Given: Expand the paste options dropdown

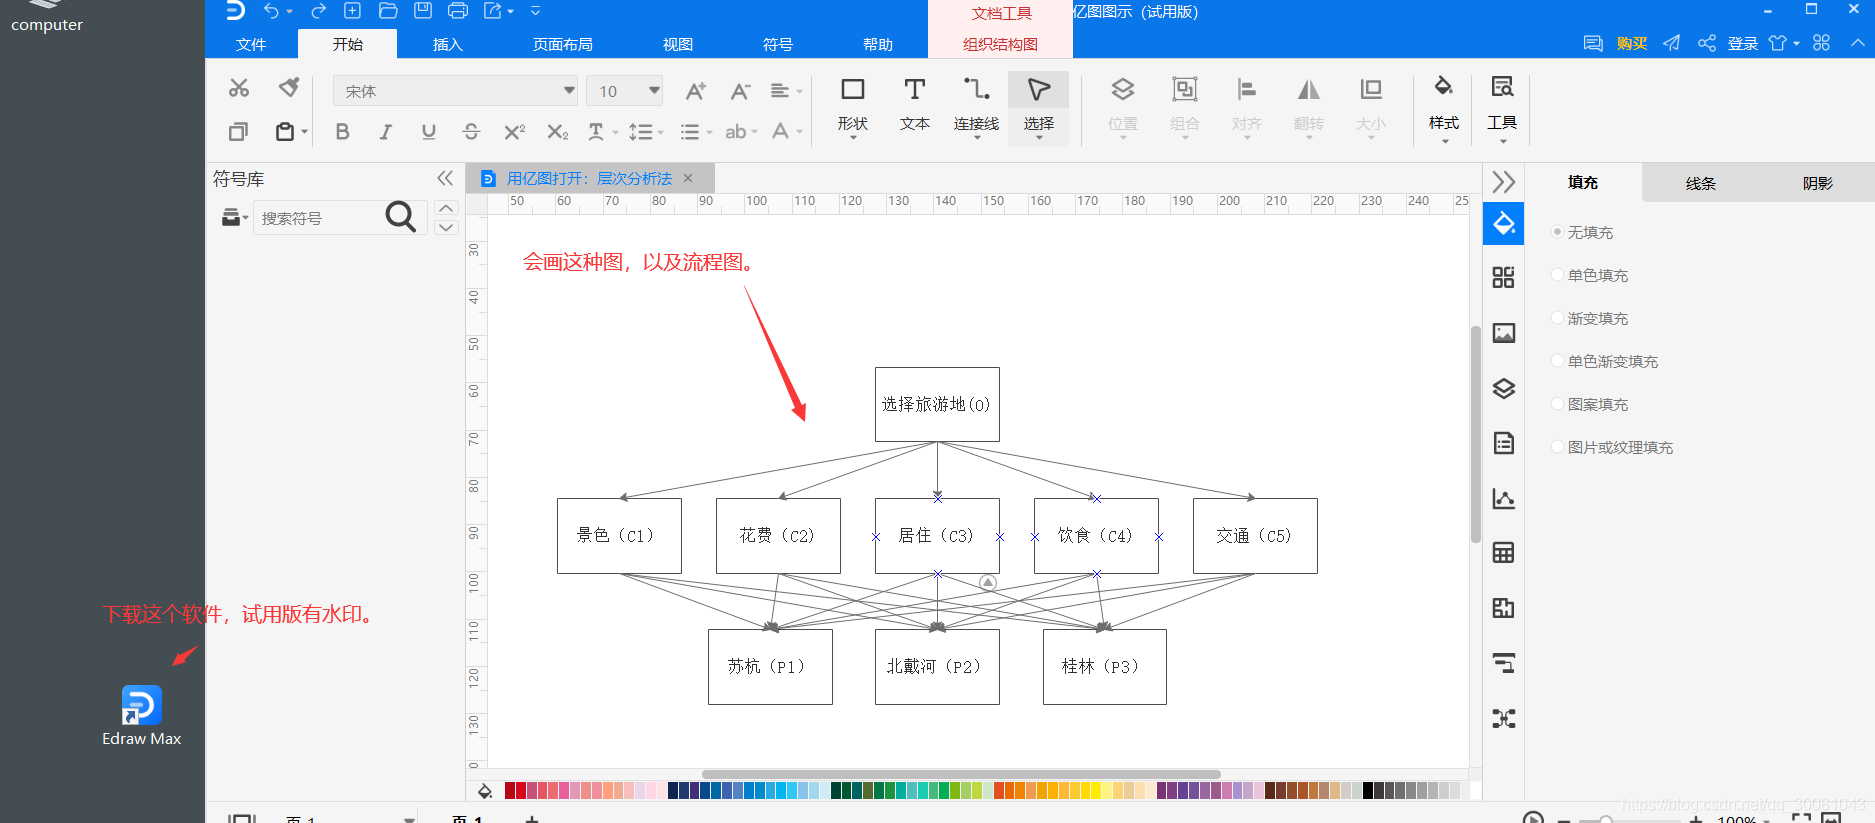Looking at the screenshot, I should pyautogui.click(x=304, y=131).
